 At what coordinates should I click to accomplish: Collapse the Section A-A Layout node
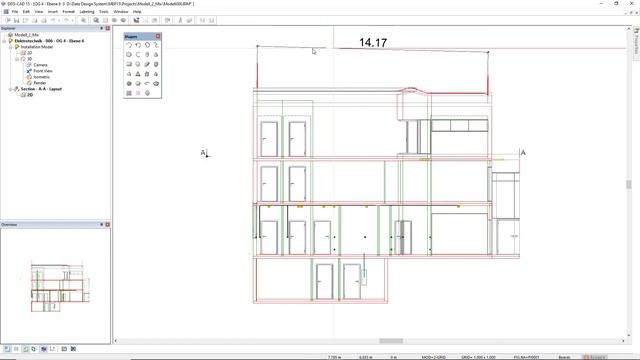[x=11, y=89]
